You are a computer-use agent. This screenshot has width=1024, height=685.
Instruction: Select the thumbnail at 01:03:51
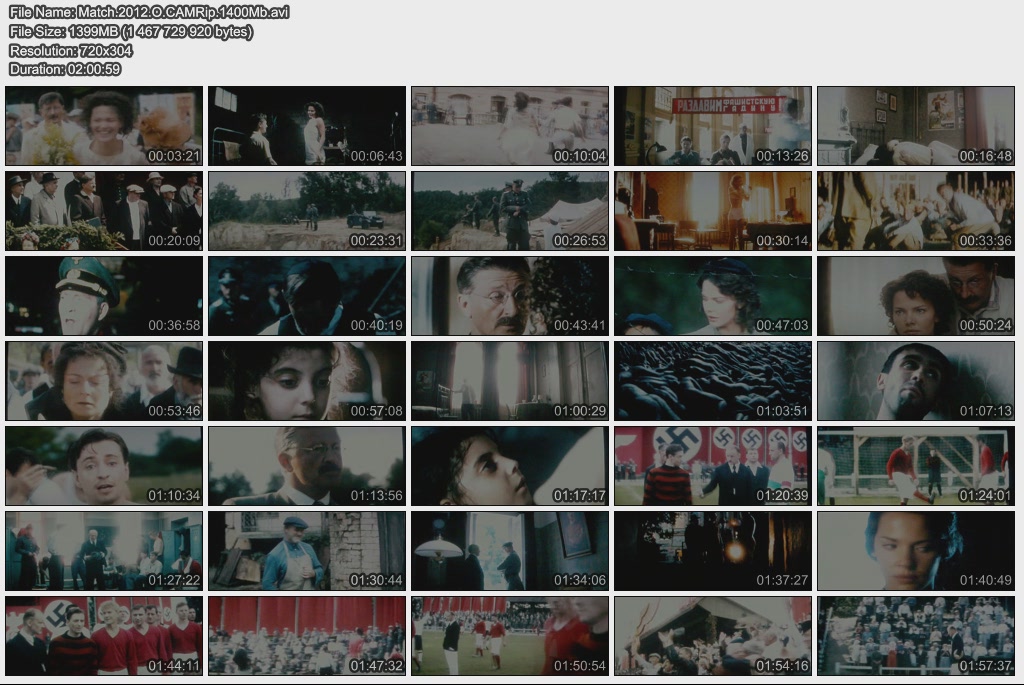click(x=713, y=381)
